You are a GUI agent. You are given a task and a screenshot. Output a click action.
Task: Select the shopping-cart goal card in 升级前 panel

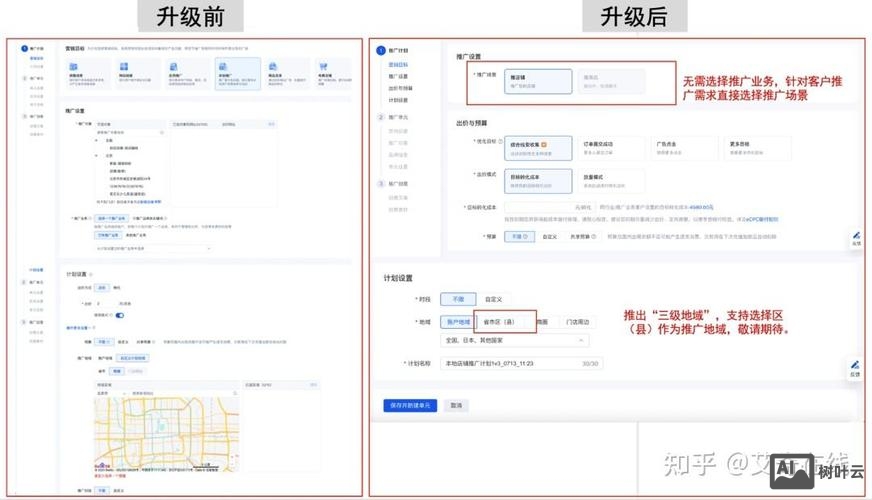coord(333,73)
